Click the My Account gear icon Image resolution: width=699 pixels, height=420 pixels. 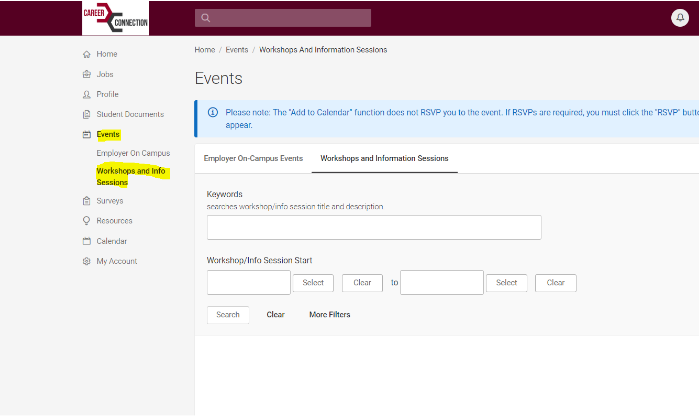click(x=86, y=261)
